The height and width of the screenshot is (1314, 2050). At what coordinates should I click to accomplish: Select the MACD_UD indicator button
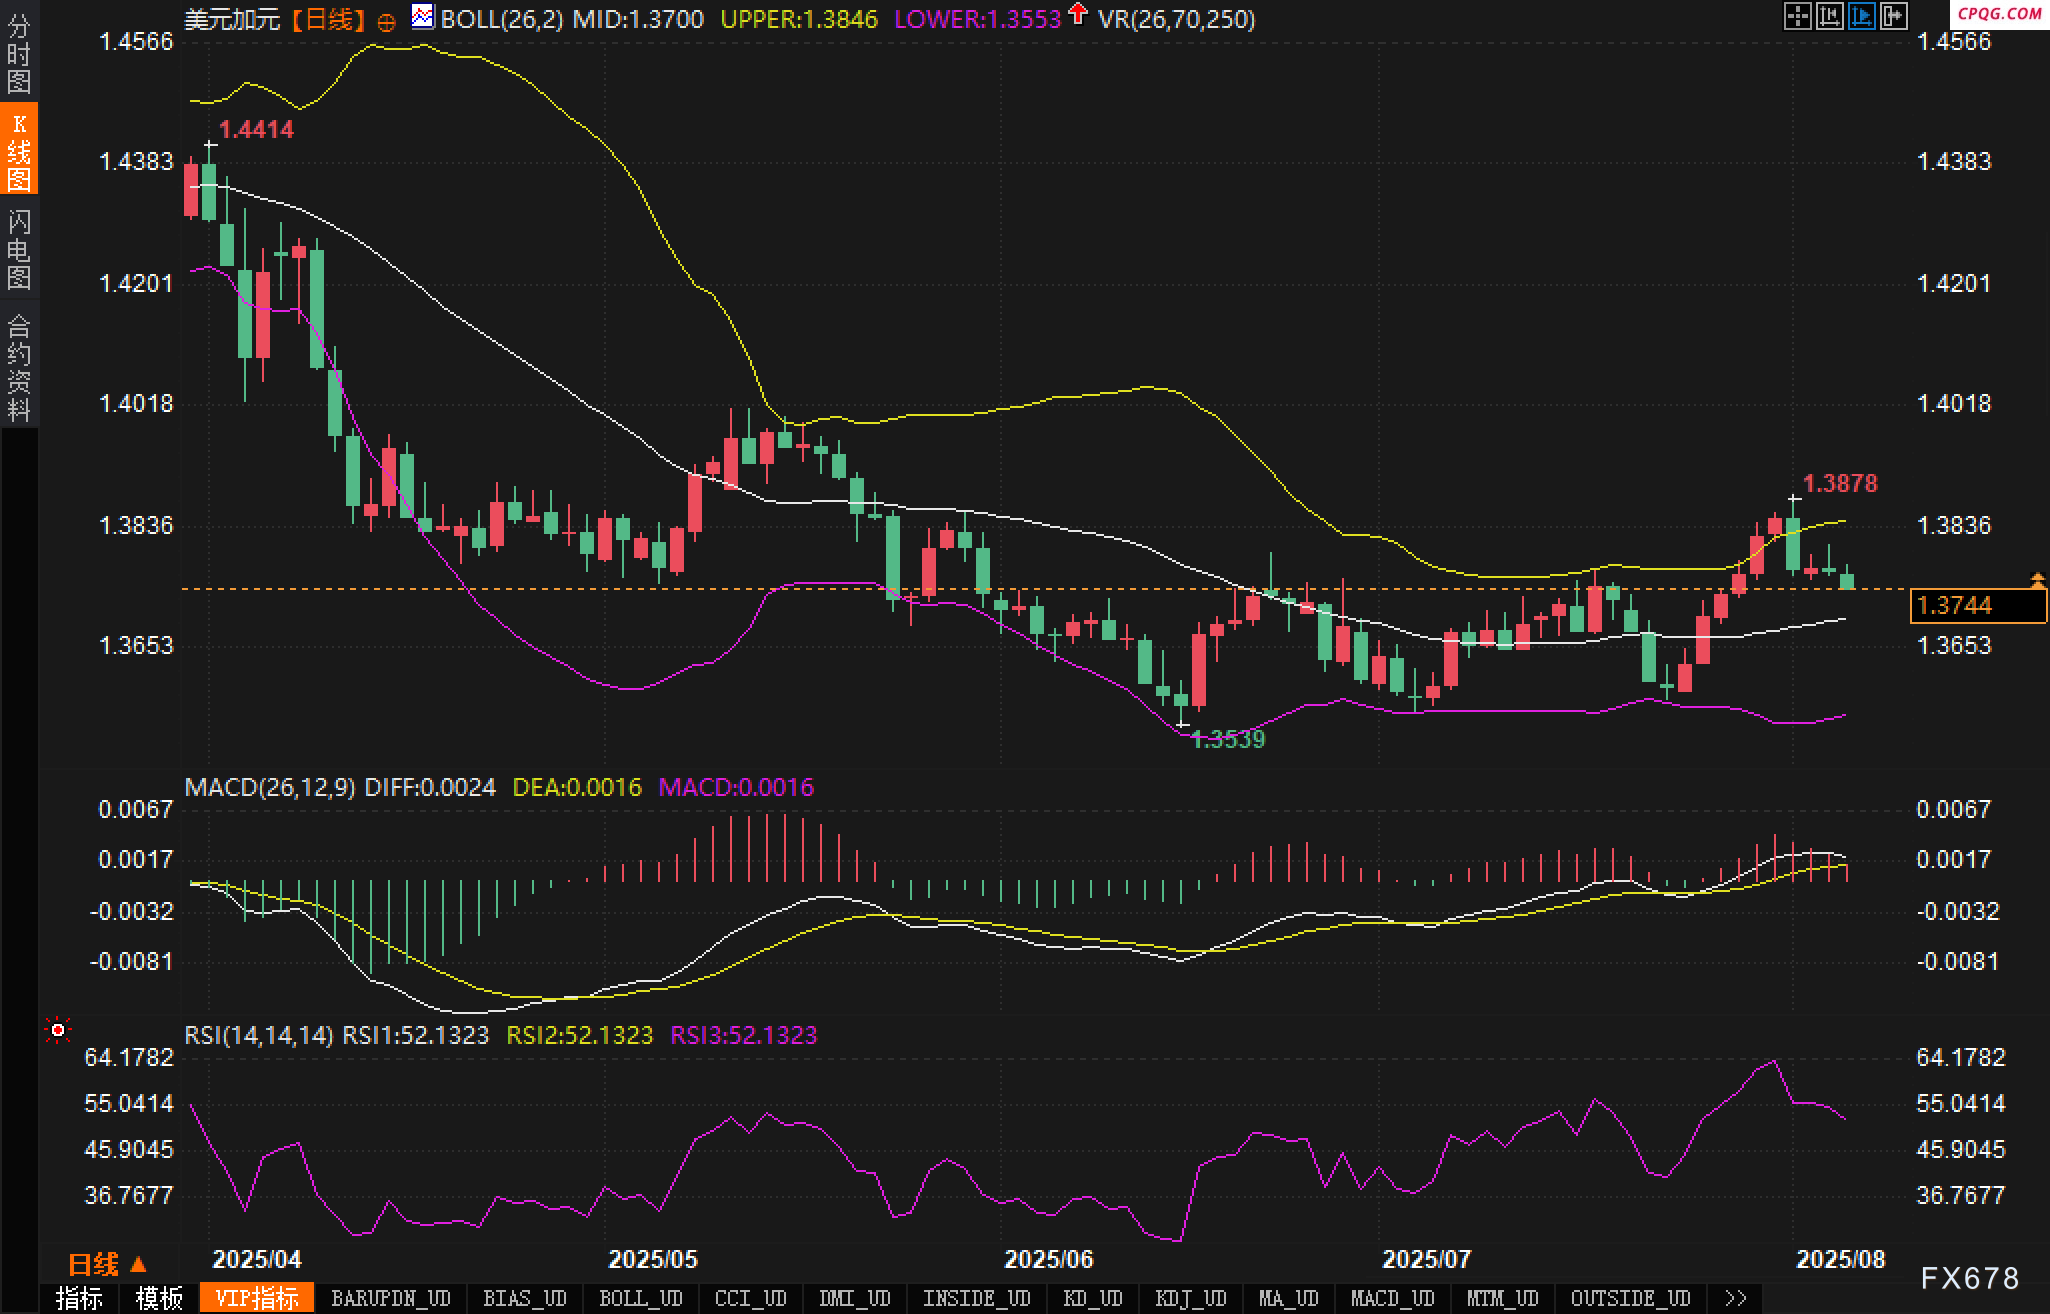1392,1298
